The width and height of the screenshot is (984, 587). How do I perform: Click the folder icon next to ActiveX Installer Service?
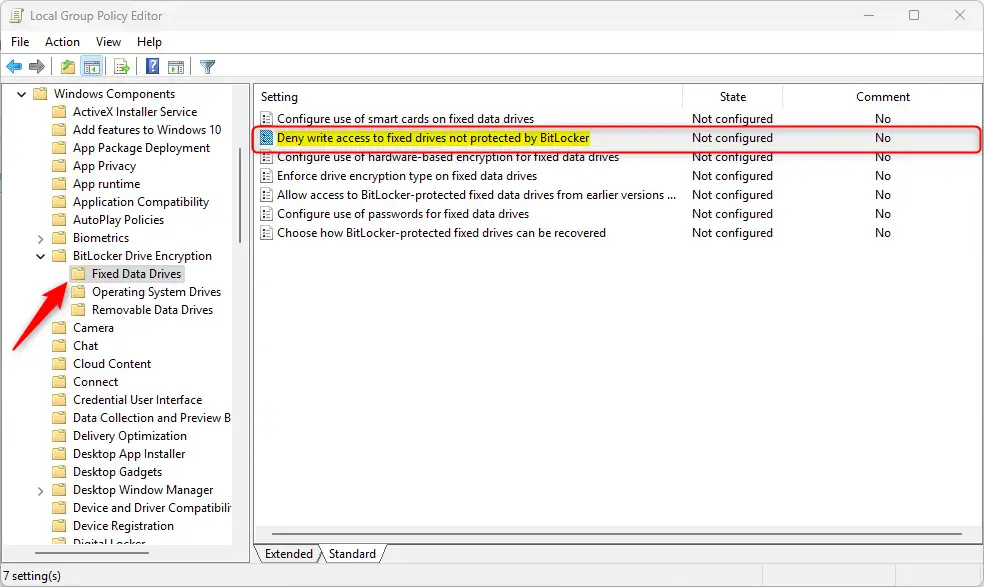pyautogui.click(x=59, y=112)
